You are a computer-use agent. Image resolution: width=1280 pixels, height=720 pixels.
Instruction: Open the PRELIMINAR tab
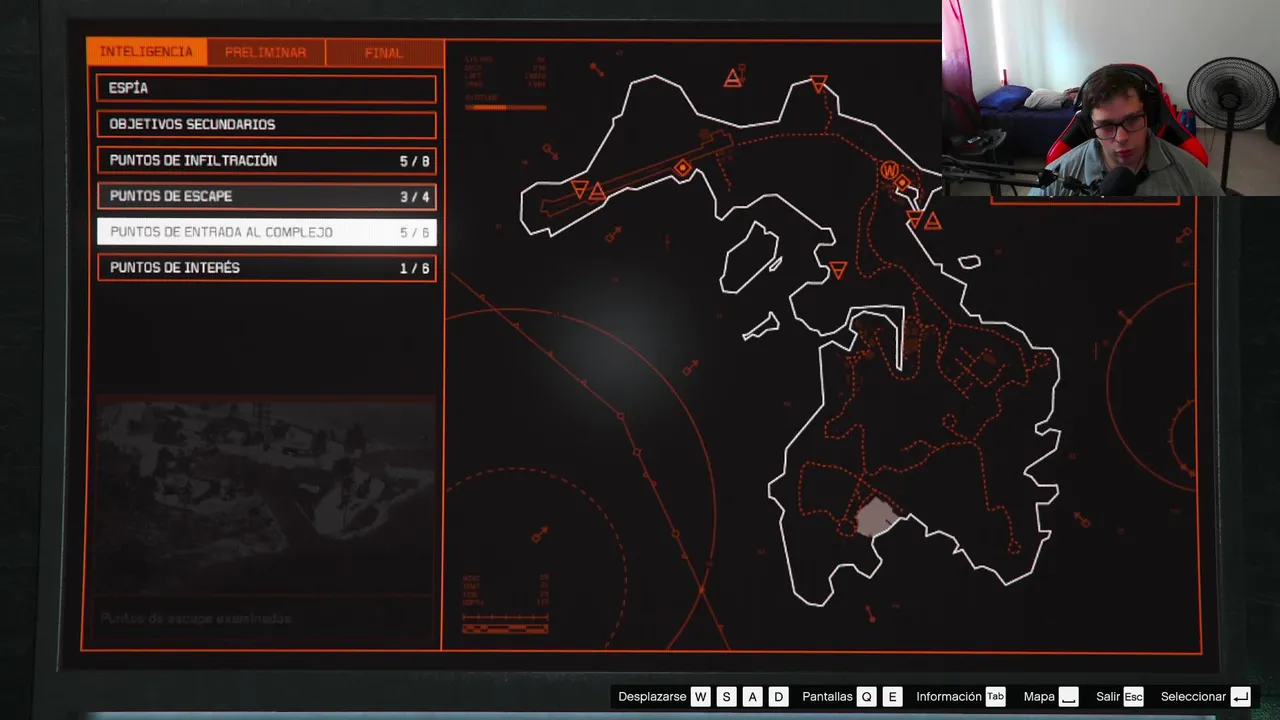click(x=266, y=53)
